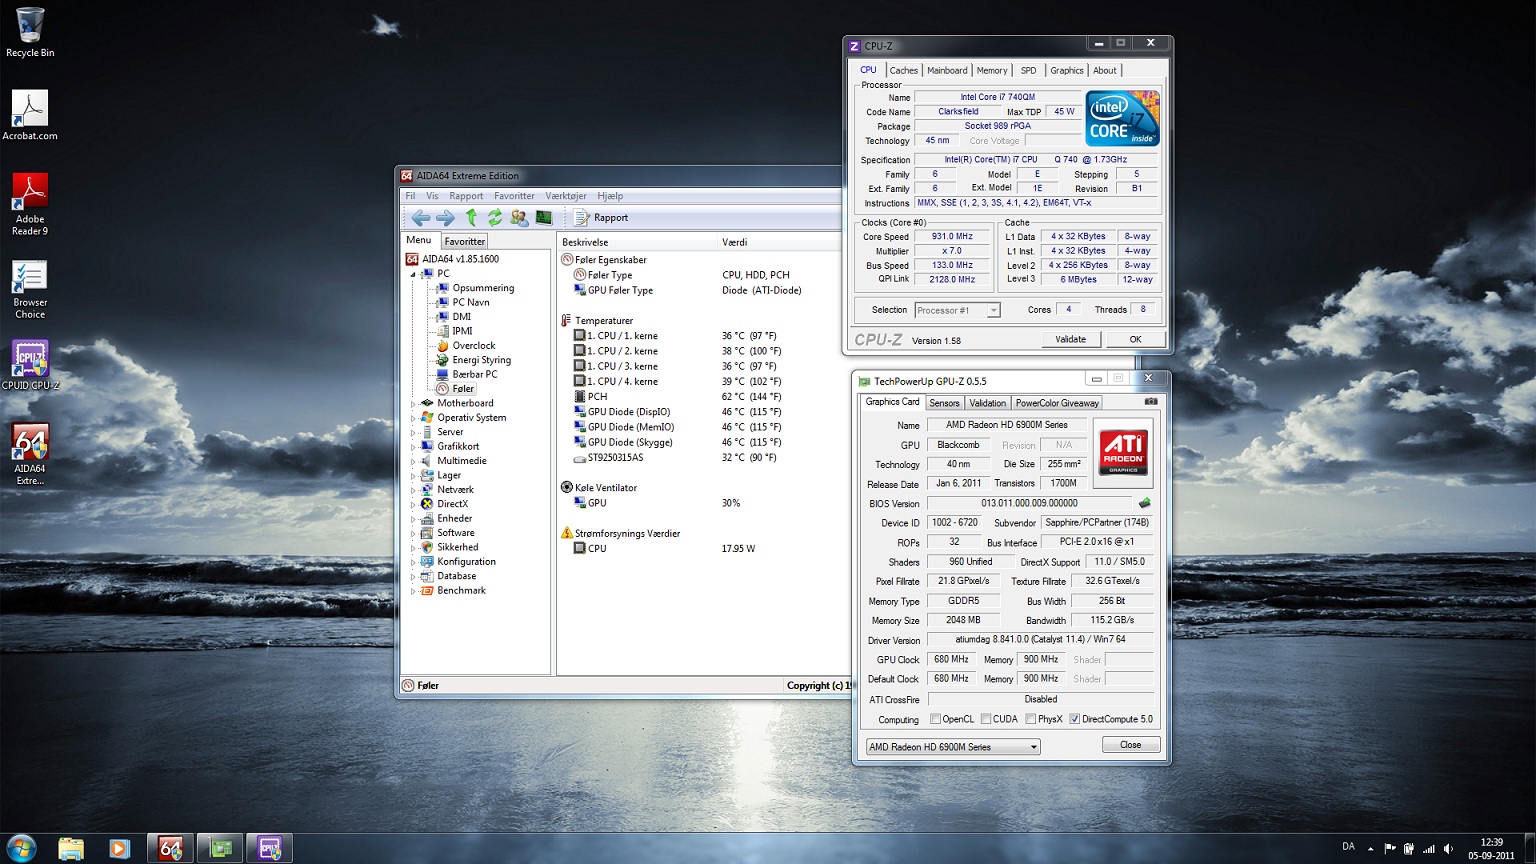The width and height of the screenshot is (1536, 864).
Task: Select the CPUID CPU-Z desktop icon
Action: 30,366
